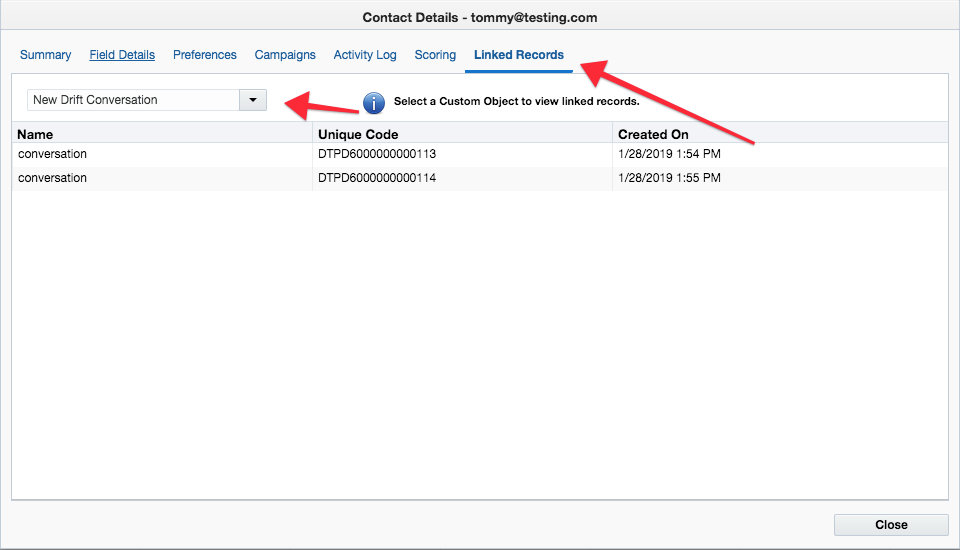Click the Contact Details title bar text
Screen dimensions: 960x550
point(480,17)
